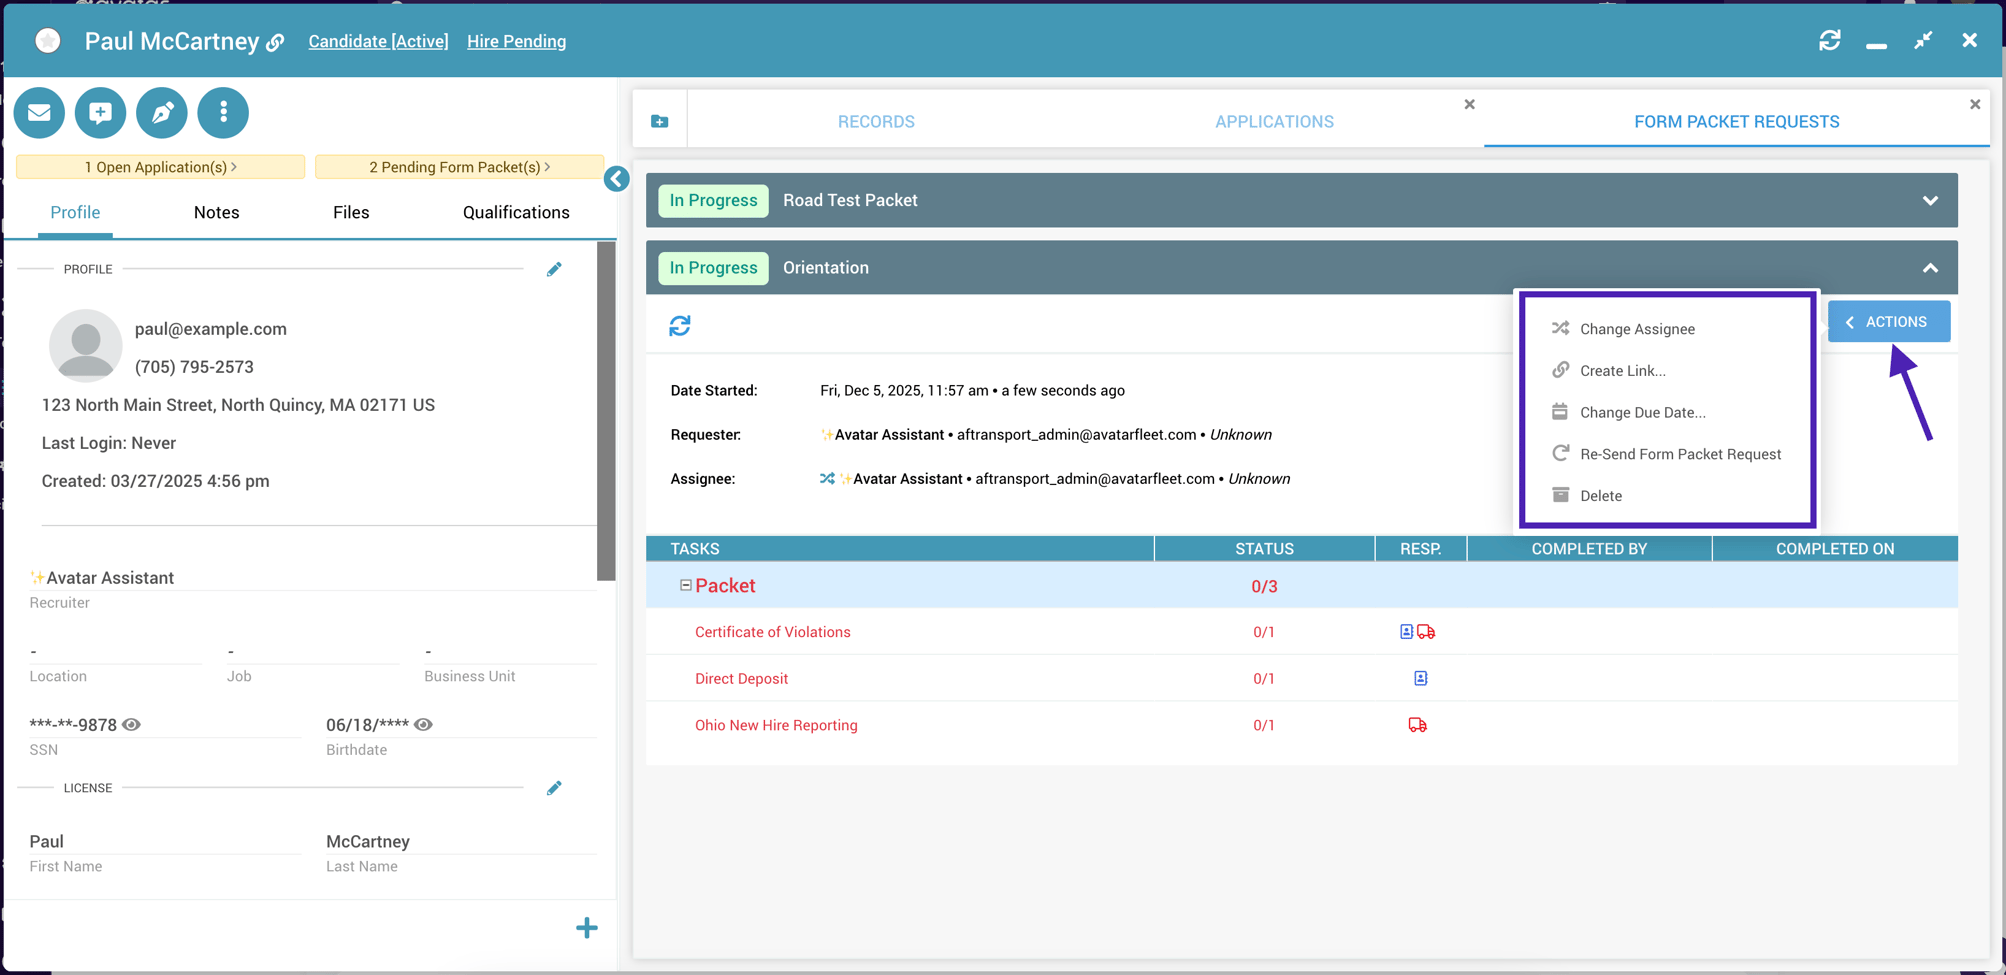Open the three-dot more options button
Viewport: 2006px width, 975px height.
pos(223,113)
